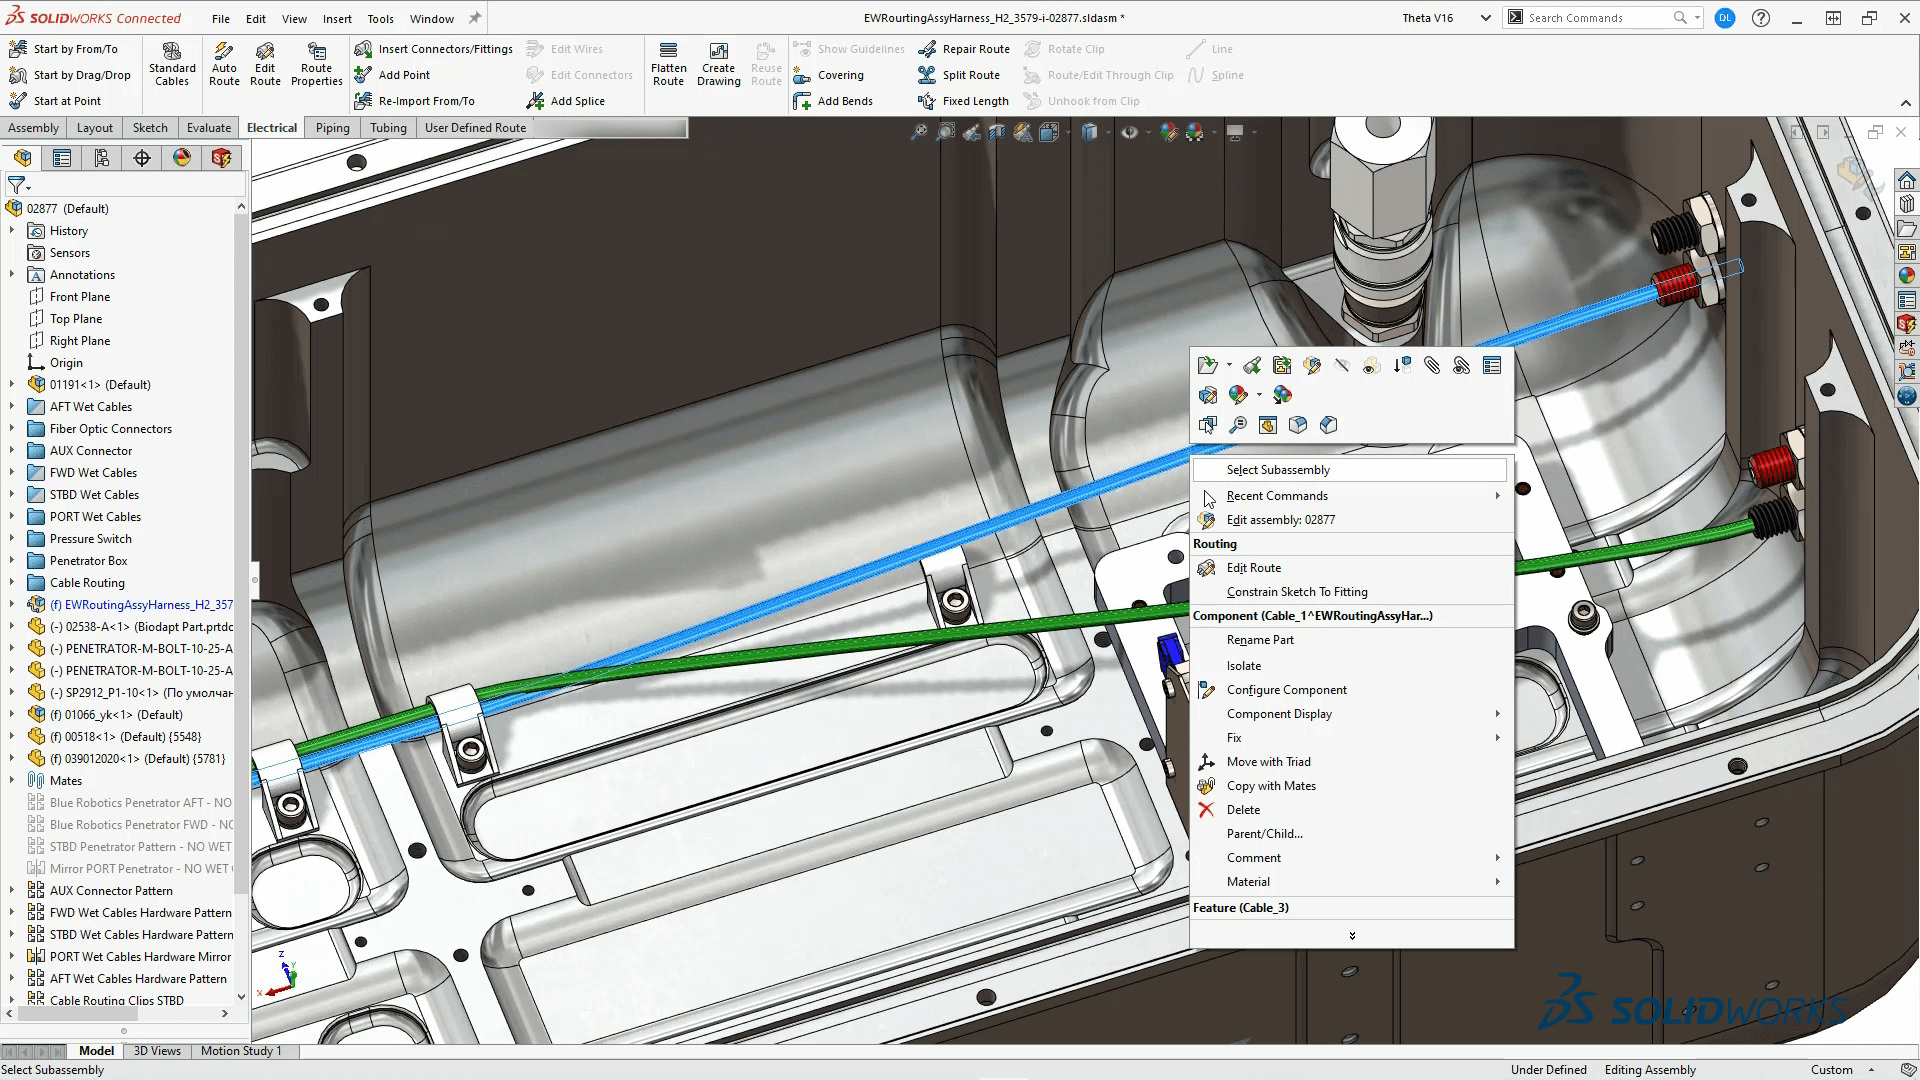Open the Theta V16 dropdown
This screenshot has width=1920, height=1080.
(1485, 18)
